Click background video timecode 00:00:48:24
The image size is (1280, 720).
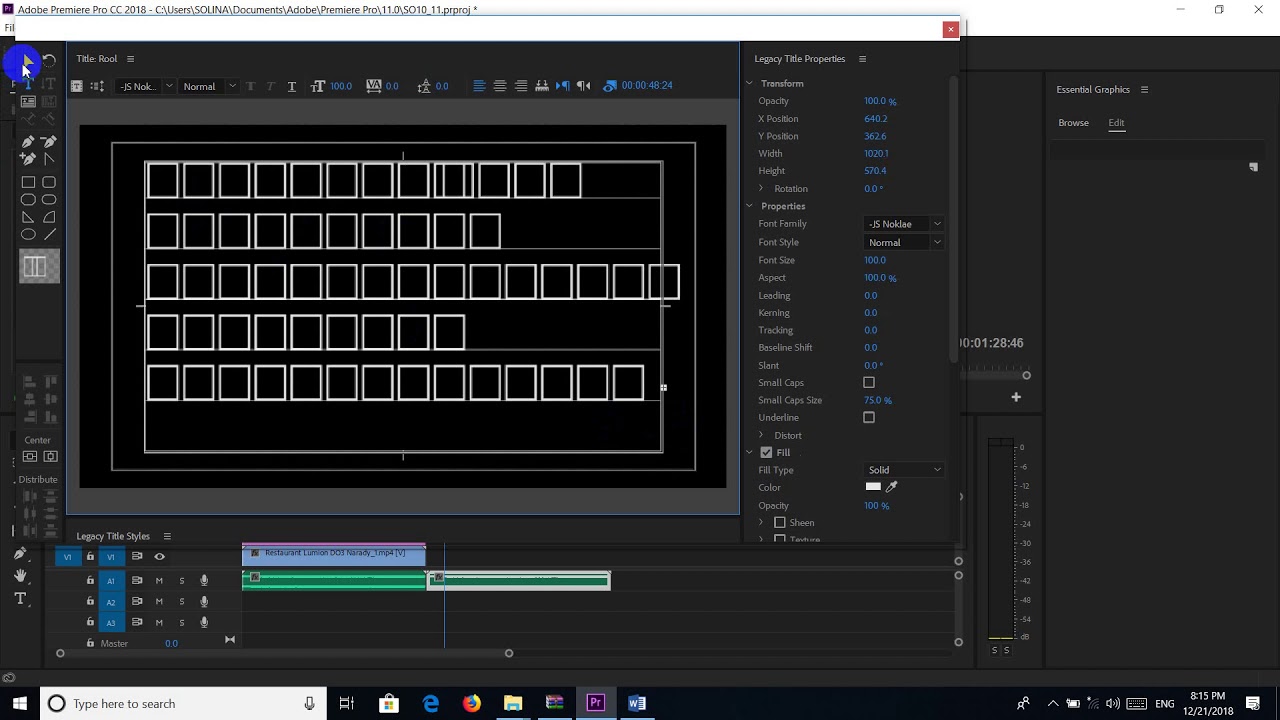(x=647, y=86)
